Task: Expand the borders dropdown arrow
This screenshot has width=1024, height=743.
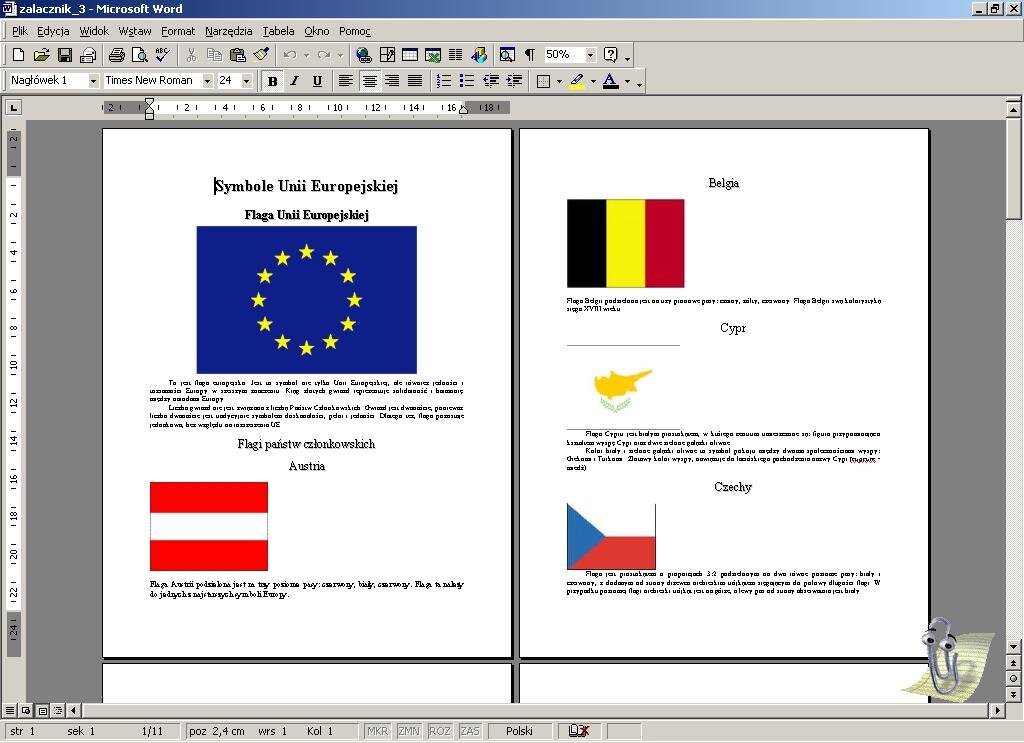Action: pyautogui.click(x=559, y=82)
